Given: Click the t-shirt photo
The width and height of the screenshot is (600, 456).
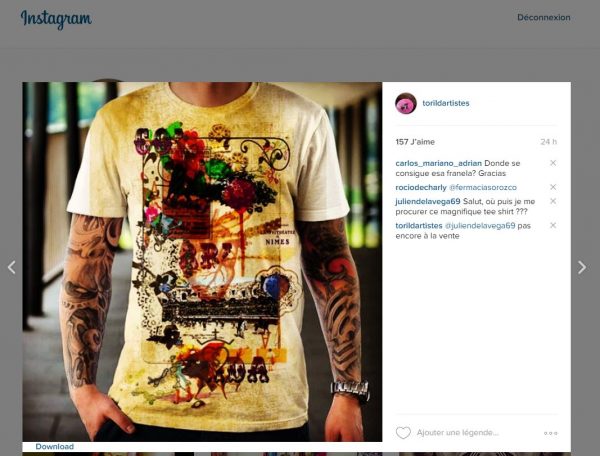Looking at the screenshot, I should [202, 262].
